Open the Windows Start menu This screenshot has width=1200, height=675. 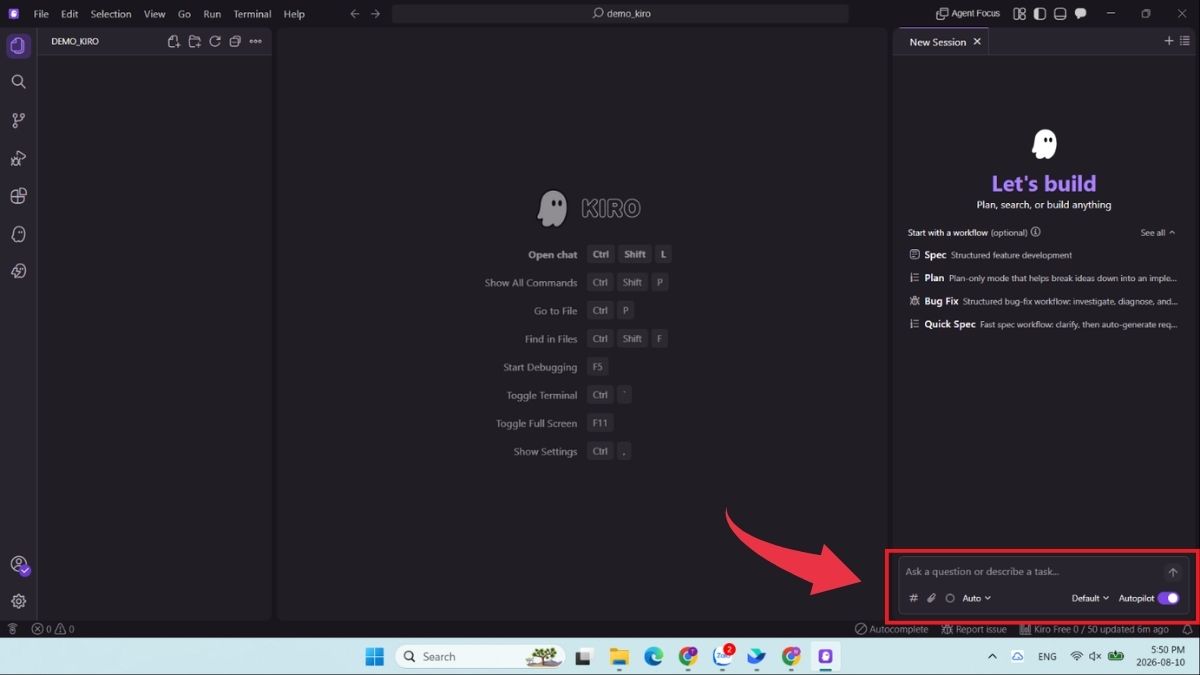[374, 656]
